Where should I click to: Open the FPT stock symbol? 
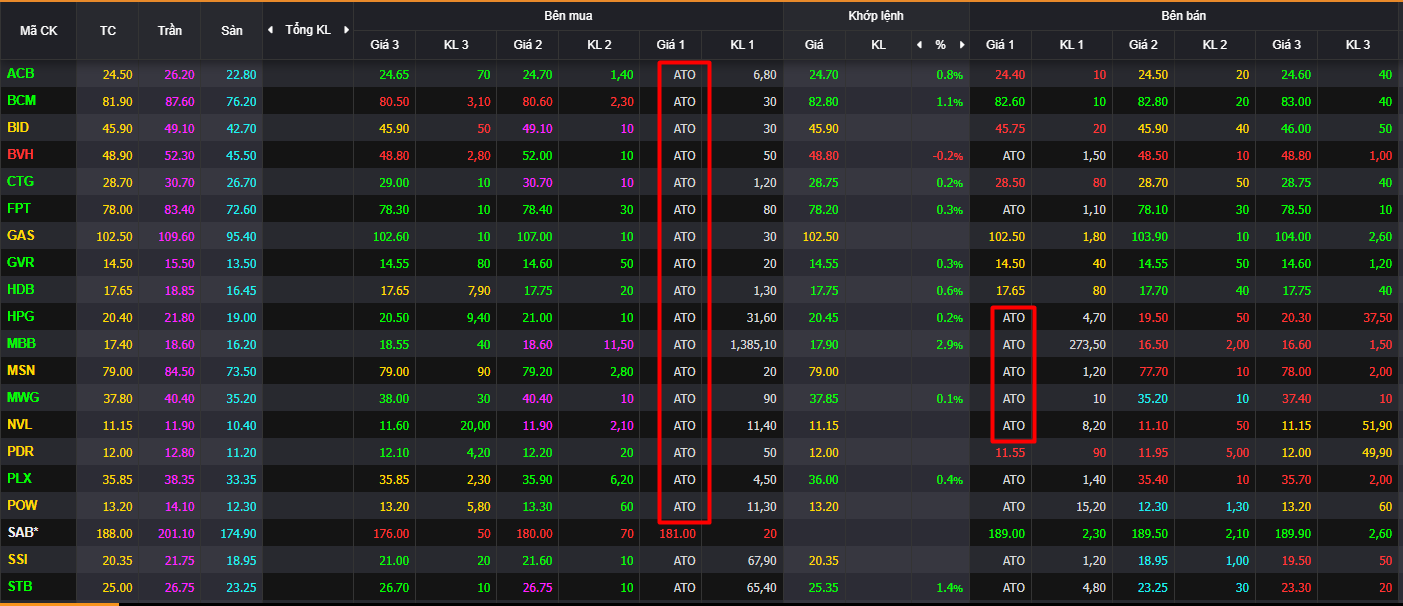pos(19,209)
